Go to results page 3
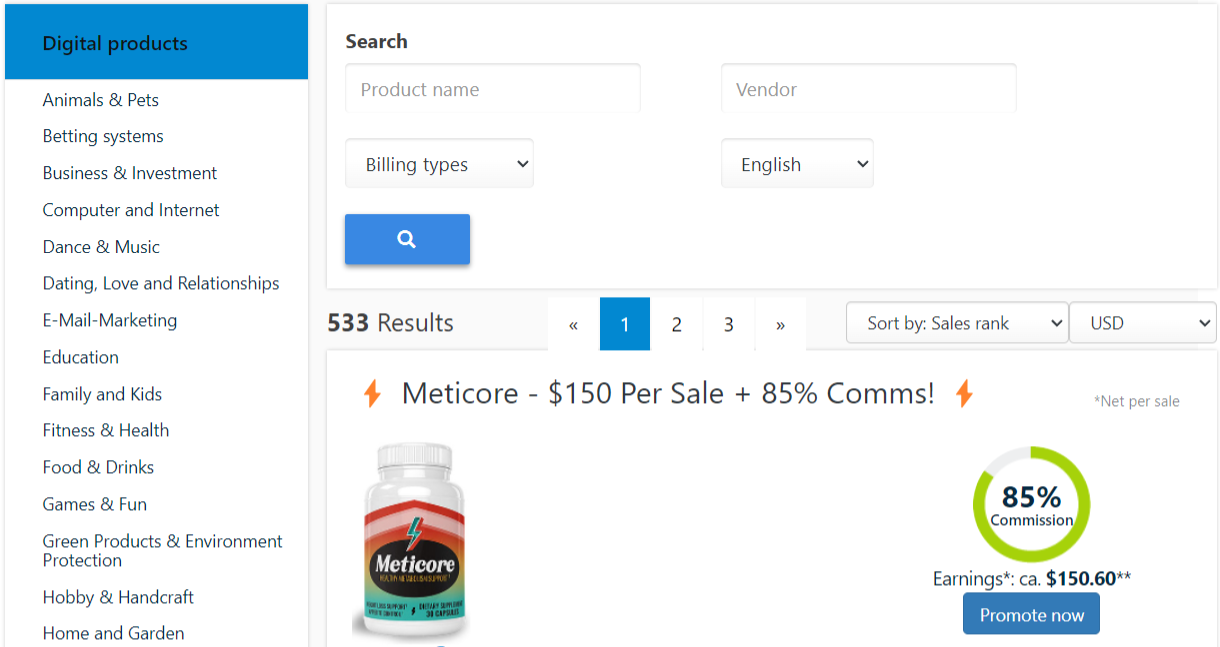The image size is (1220, 647). point(729,324)
